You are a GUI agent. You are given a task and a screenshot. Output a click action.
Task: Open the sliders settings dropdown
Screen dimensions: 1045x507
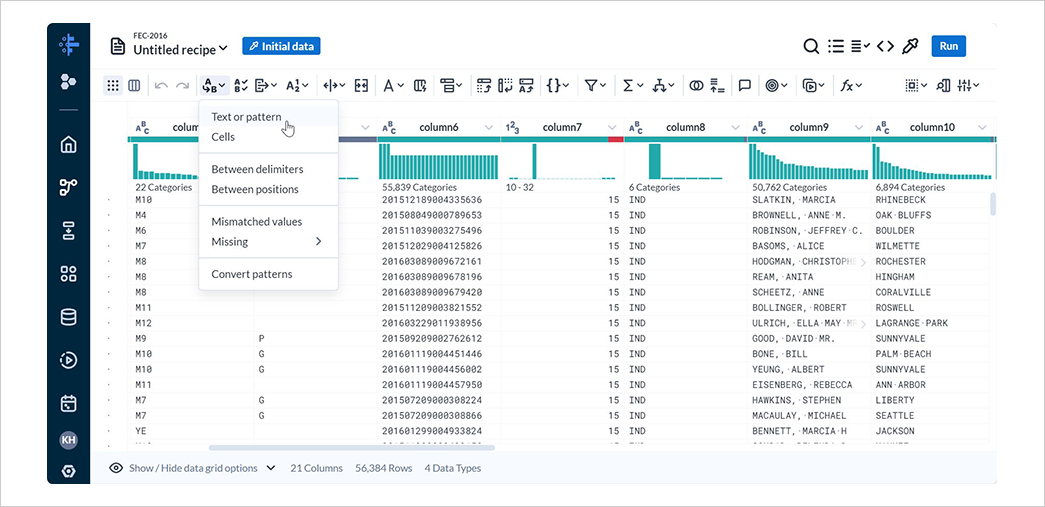(968, 85)
